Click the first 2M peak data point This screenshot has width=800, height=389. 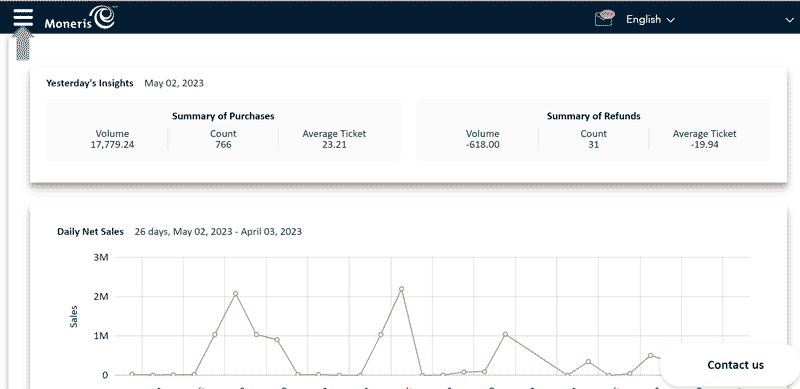coord(235,294)
